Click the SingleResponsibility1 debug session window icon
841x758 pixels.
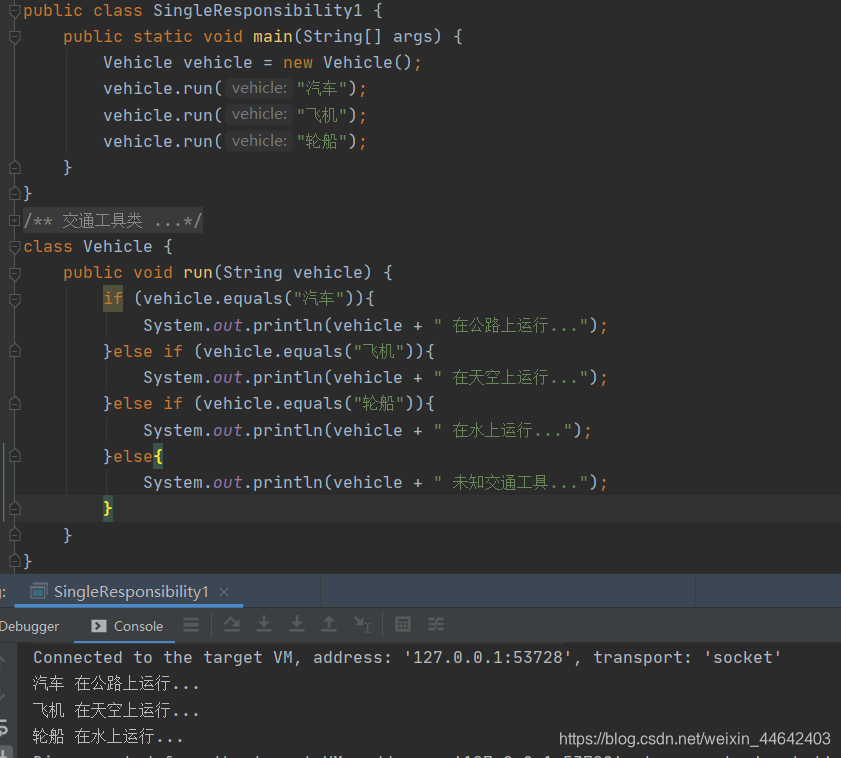tap(39, 591)
